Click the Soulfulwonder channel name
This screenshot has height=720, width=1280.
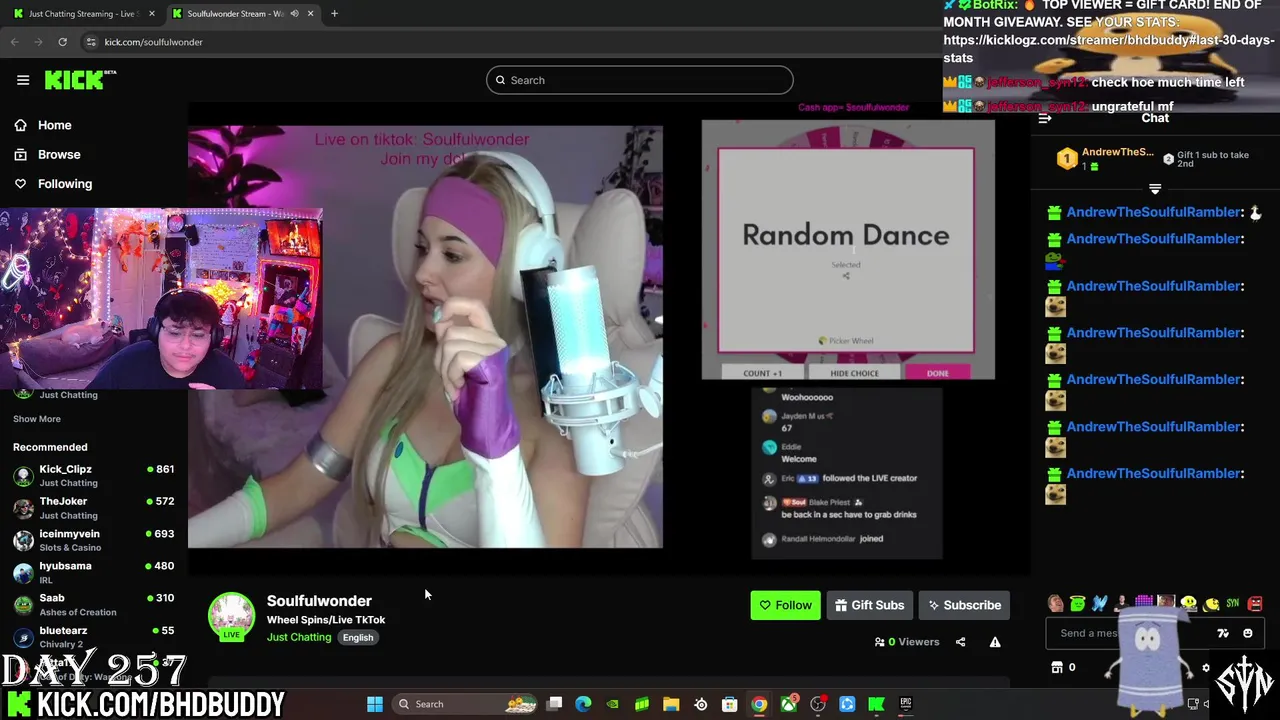pos(319,600)
